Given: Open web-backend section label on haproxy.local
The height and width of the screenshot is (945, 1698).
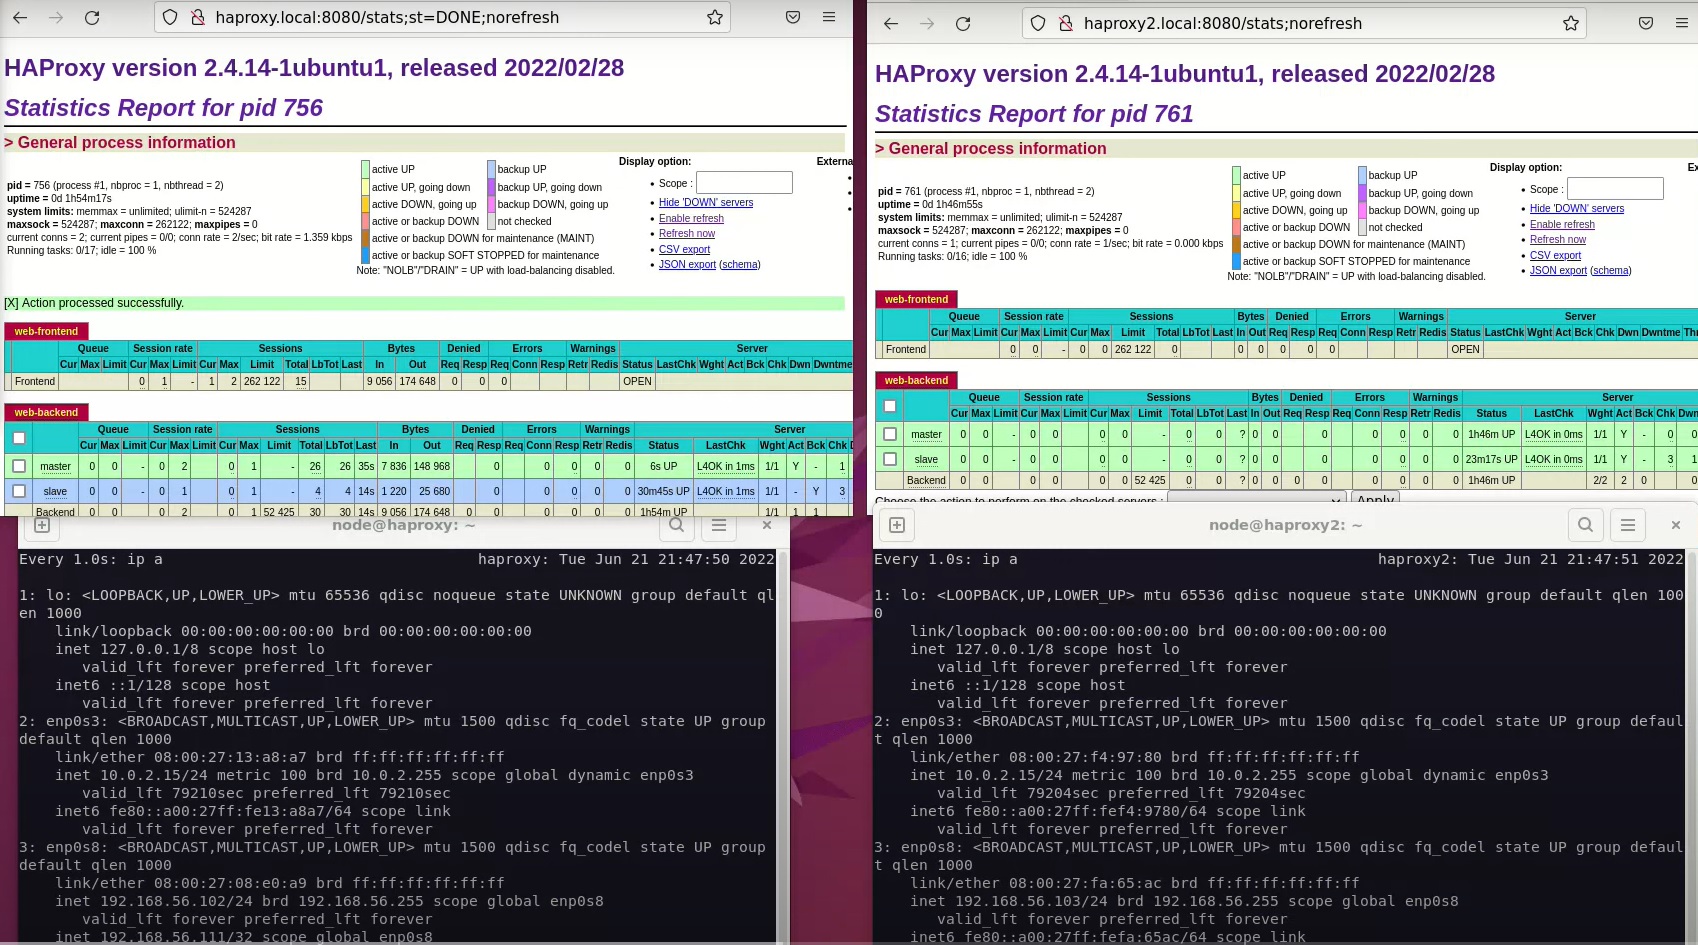Looking at the screenshot, I should pyautogui.click(x=46, y=412).
